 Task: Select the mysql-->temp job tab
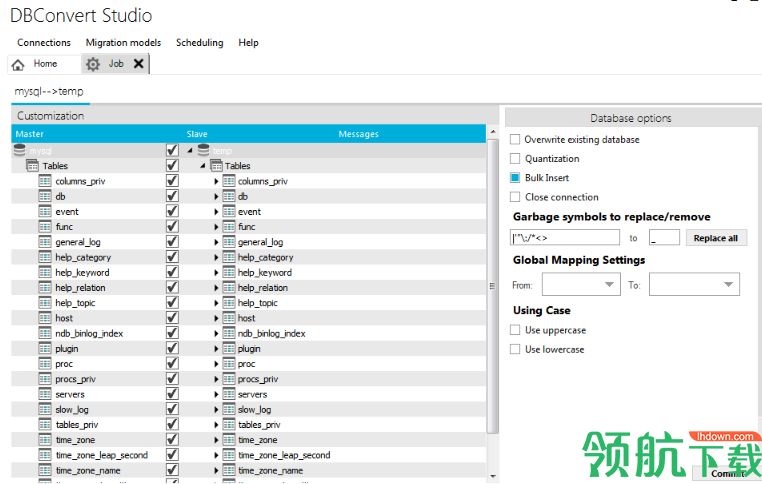tap(49, 91)
